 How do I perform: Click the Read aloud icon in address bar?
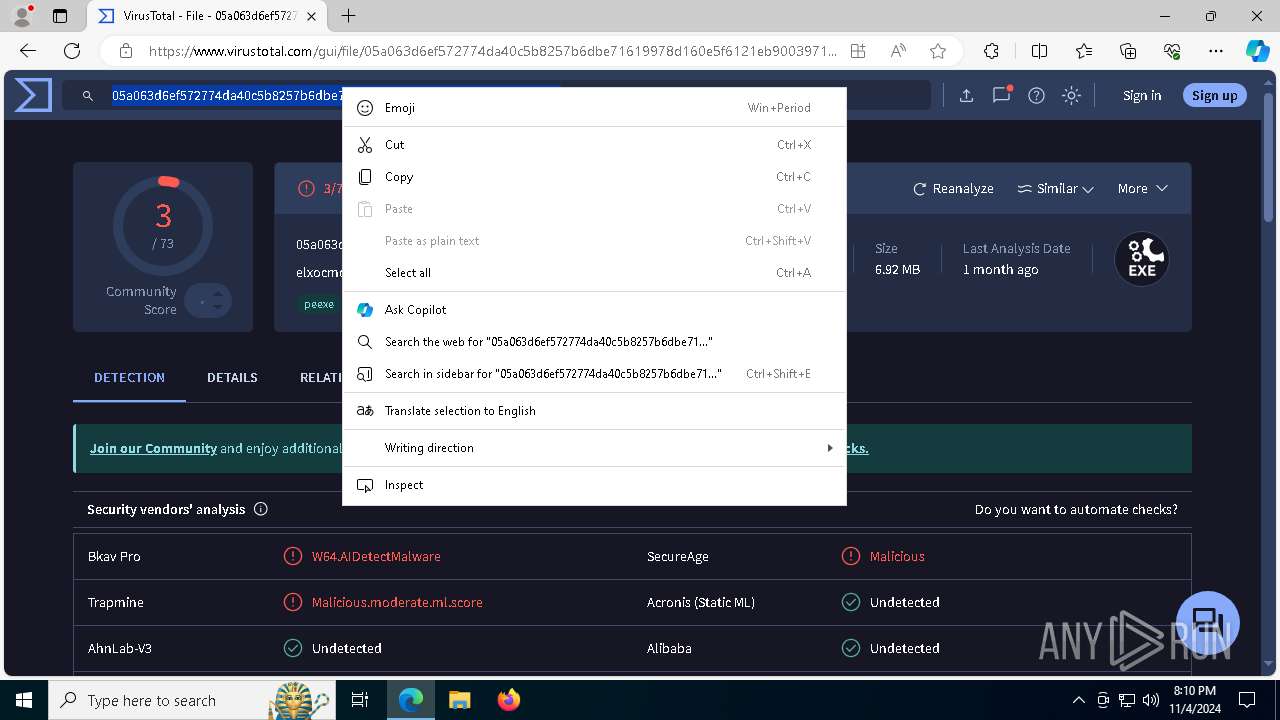tap(898, 51)
